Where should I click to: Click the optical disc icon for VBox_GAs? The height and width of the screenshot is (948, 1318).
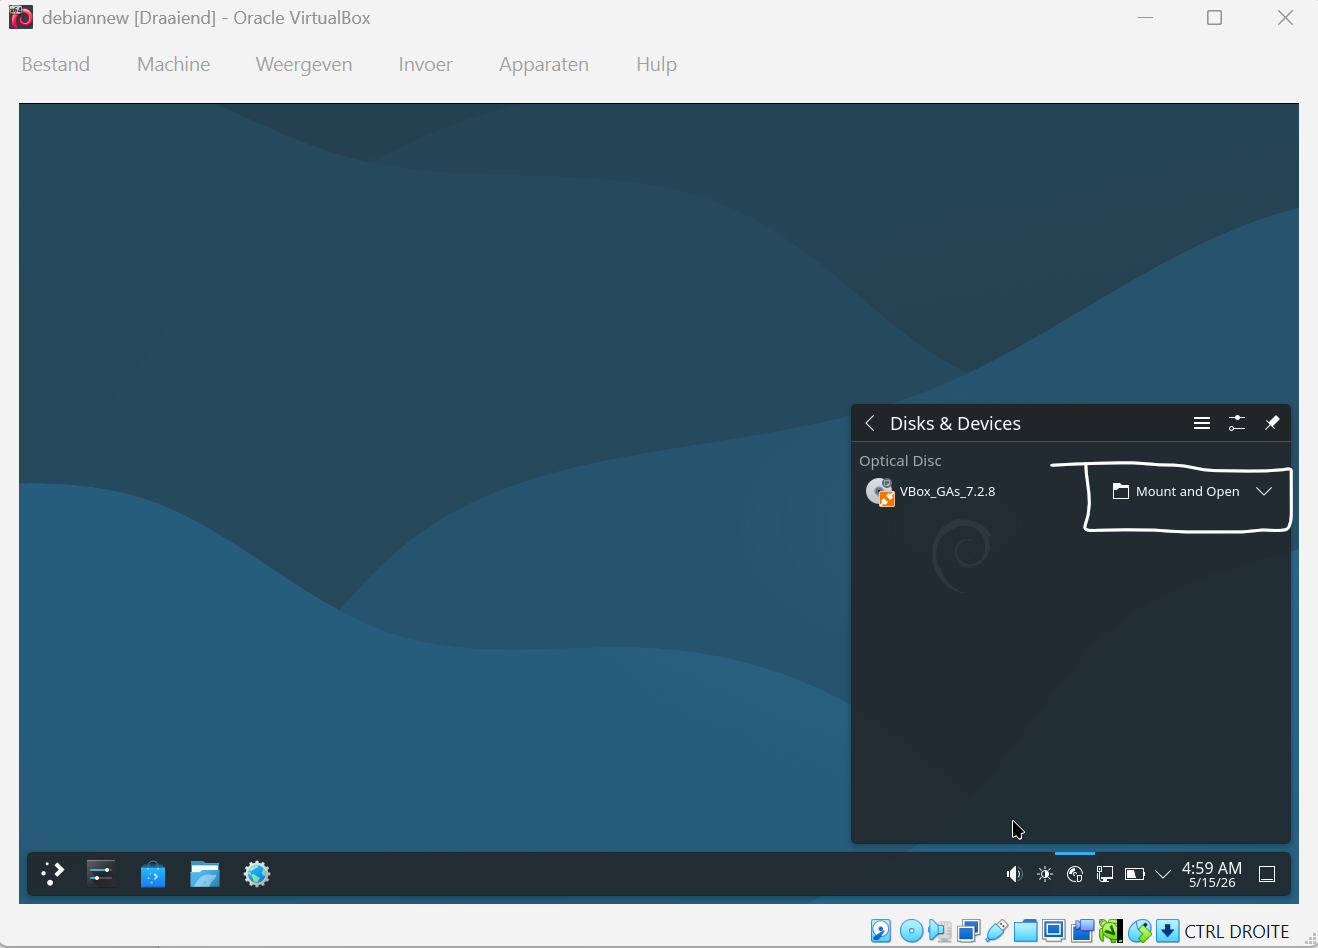880,491
